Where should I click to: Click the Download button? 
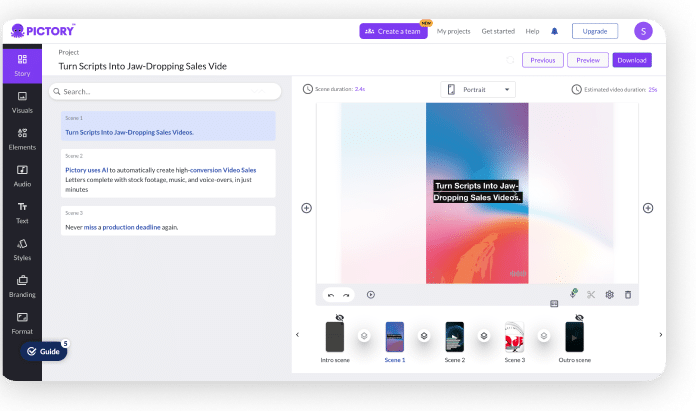tap(632, 60)
